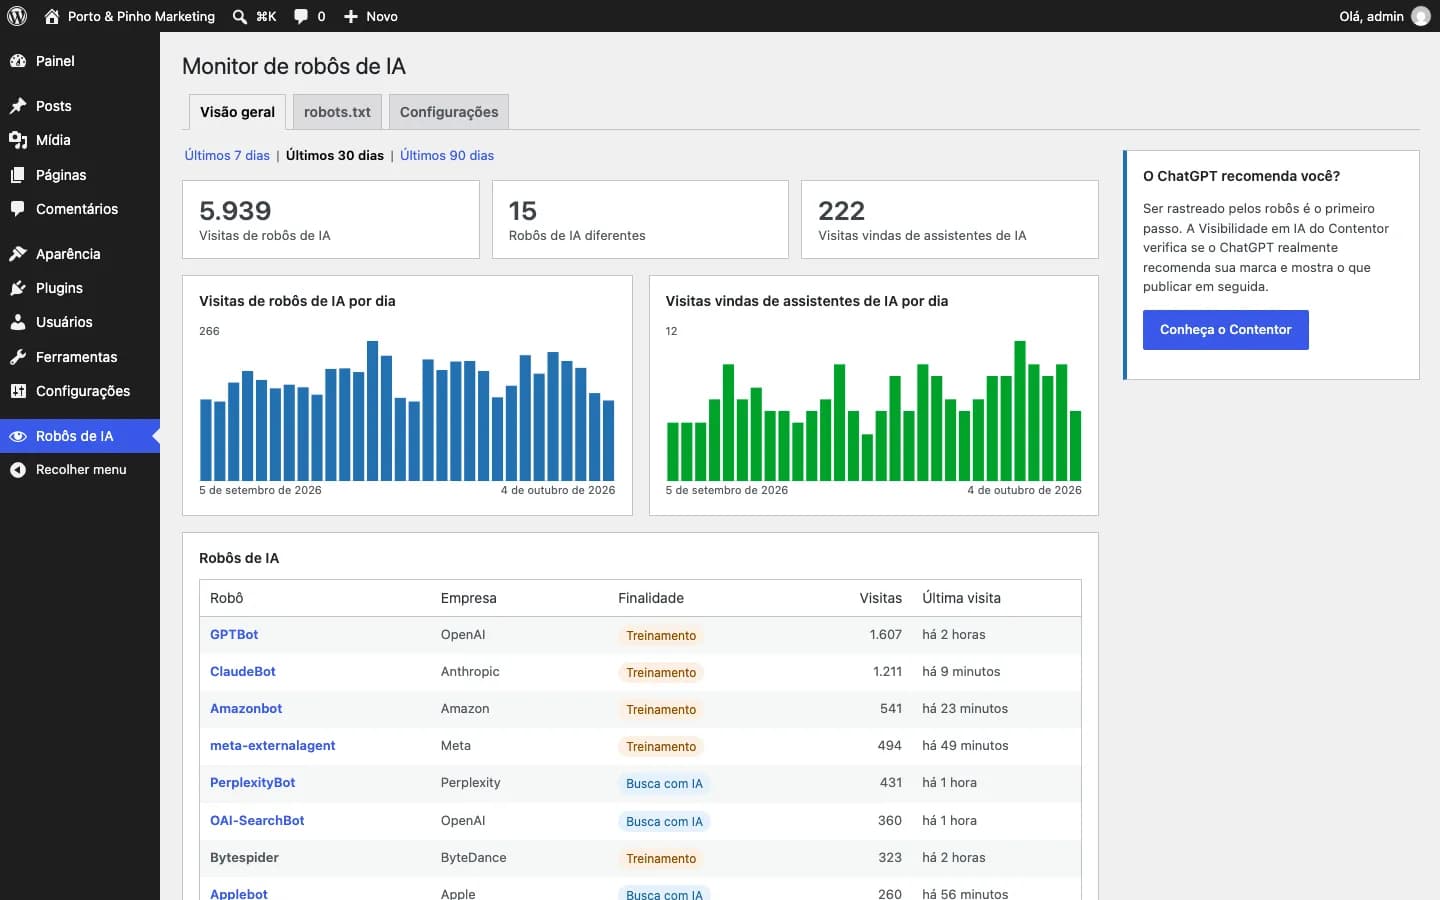Click the Busca com IA badge in PerplexityBot row
Image resolution: width=1440 pixels, height=900 pixels.
point(664,784)
